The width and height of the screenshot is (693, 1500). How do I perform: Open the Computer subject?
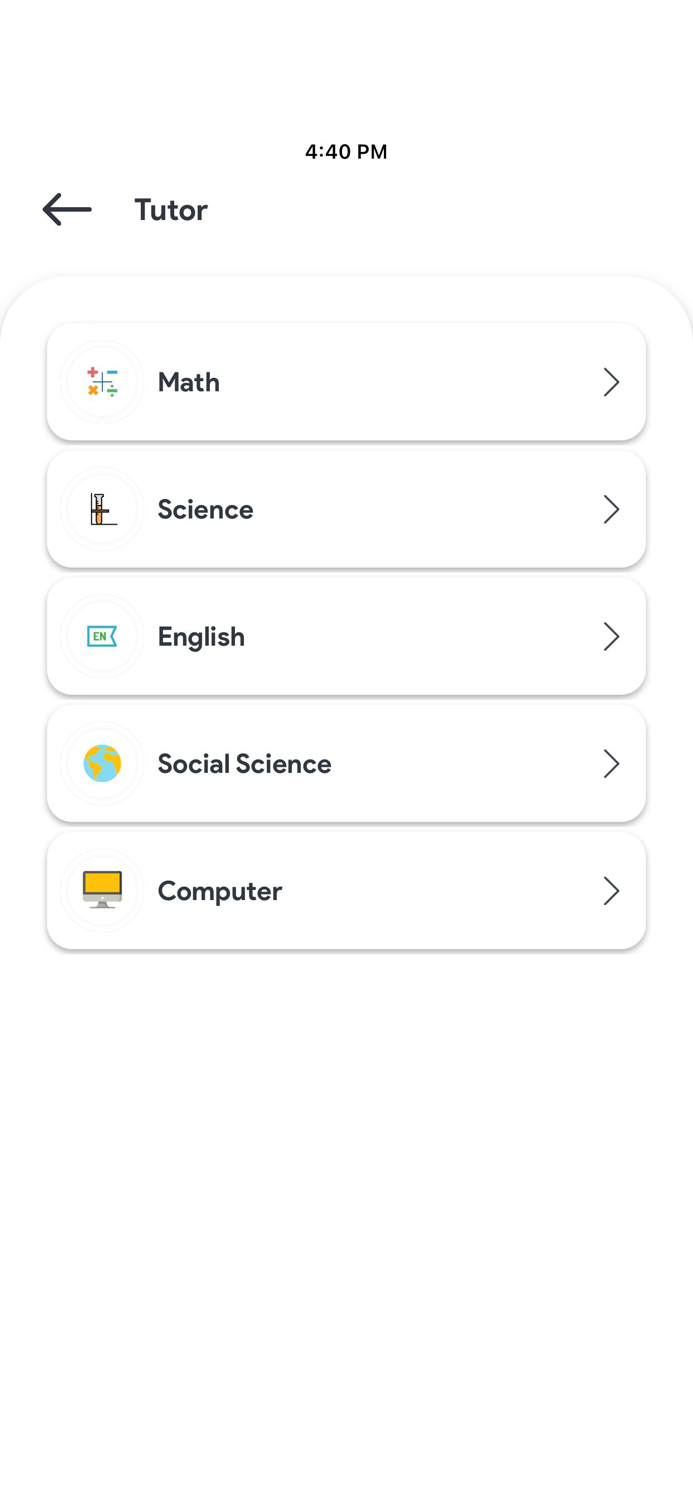click(346, 890)
